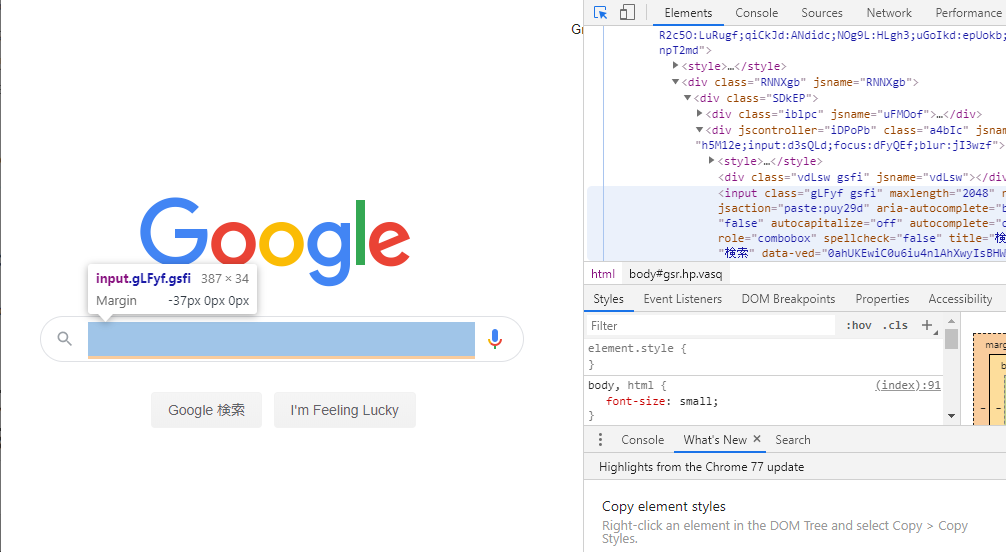Start voice search with the microphone icon
Image resolution: width=1006 pixels, height=552 pixels.
[495, 338]
